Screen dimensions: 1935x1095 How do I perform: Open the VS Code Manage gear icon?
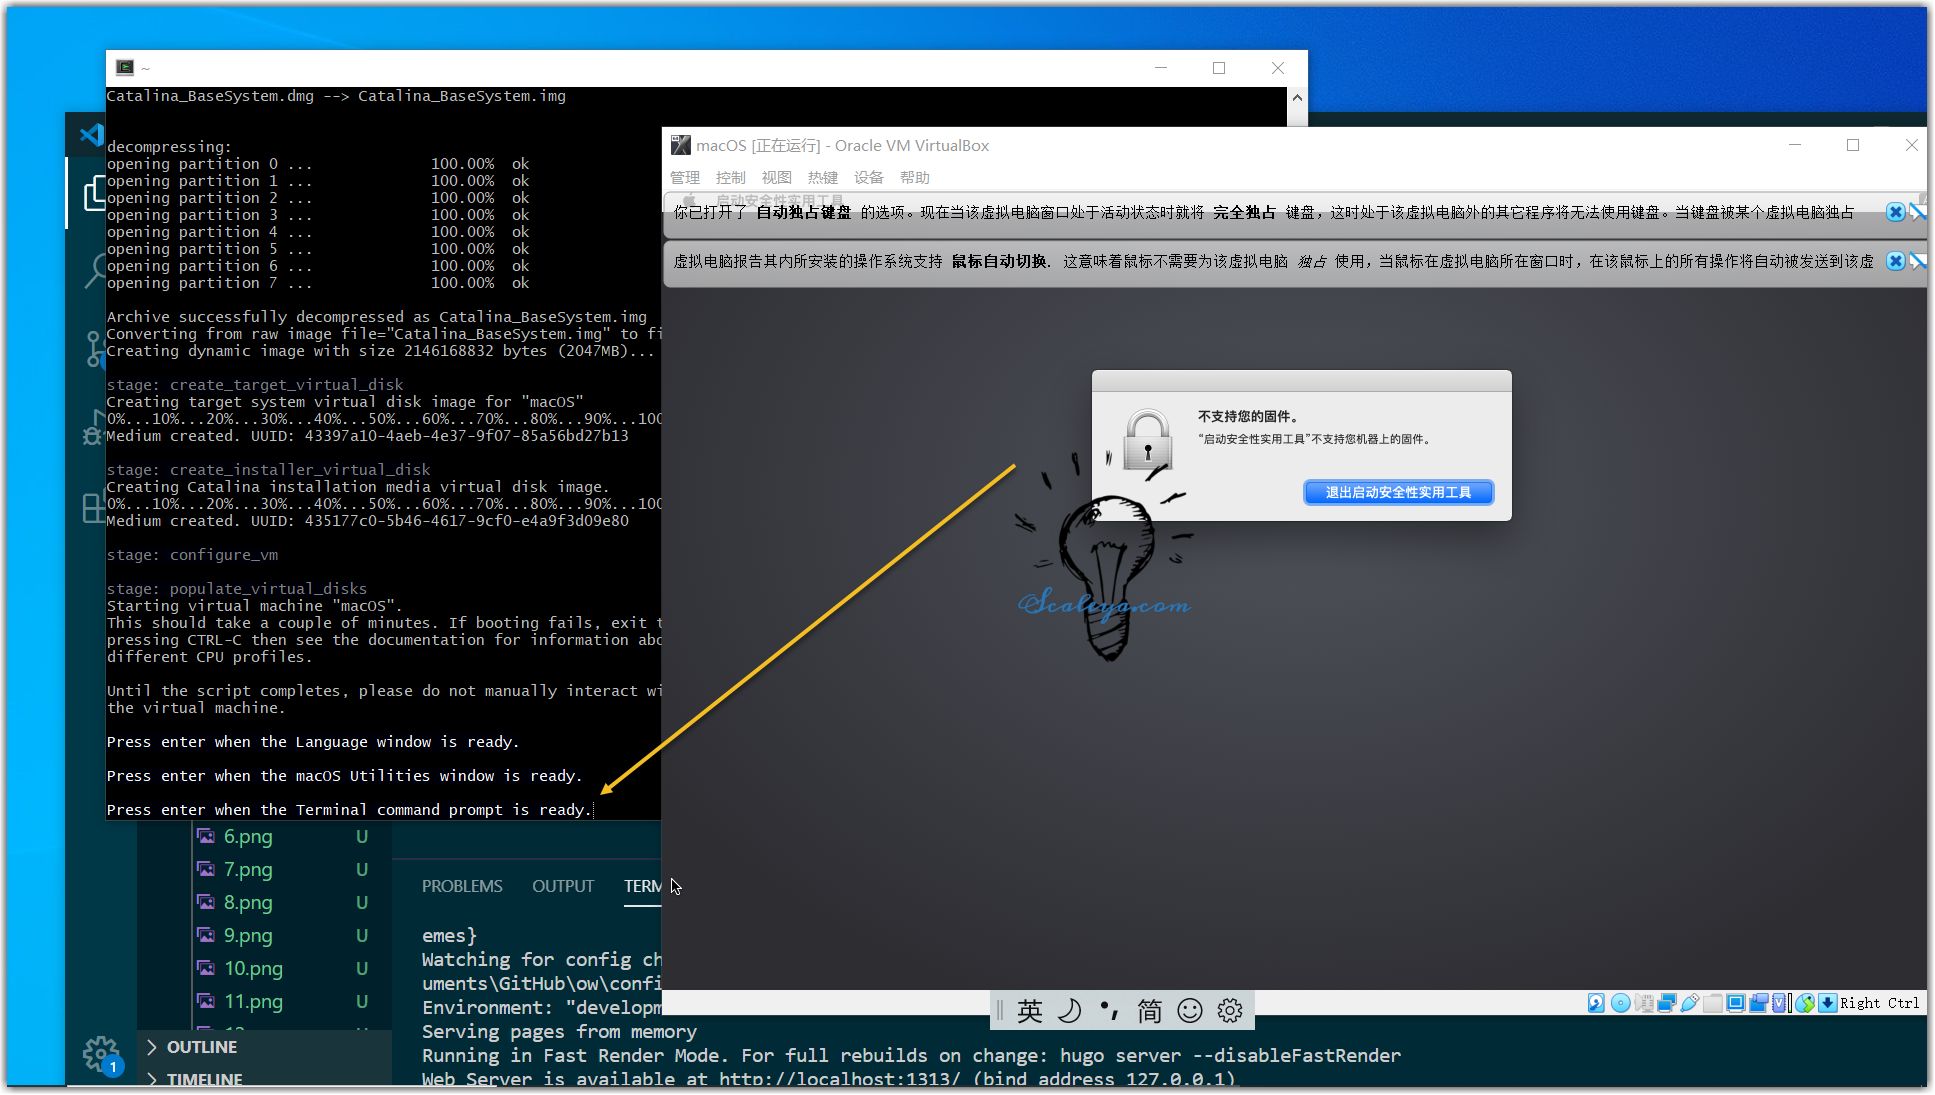point(100,1053)
